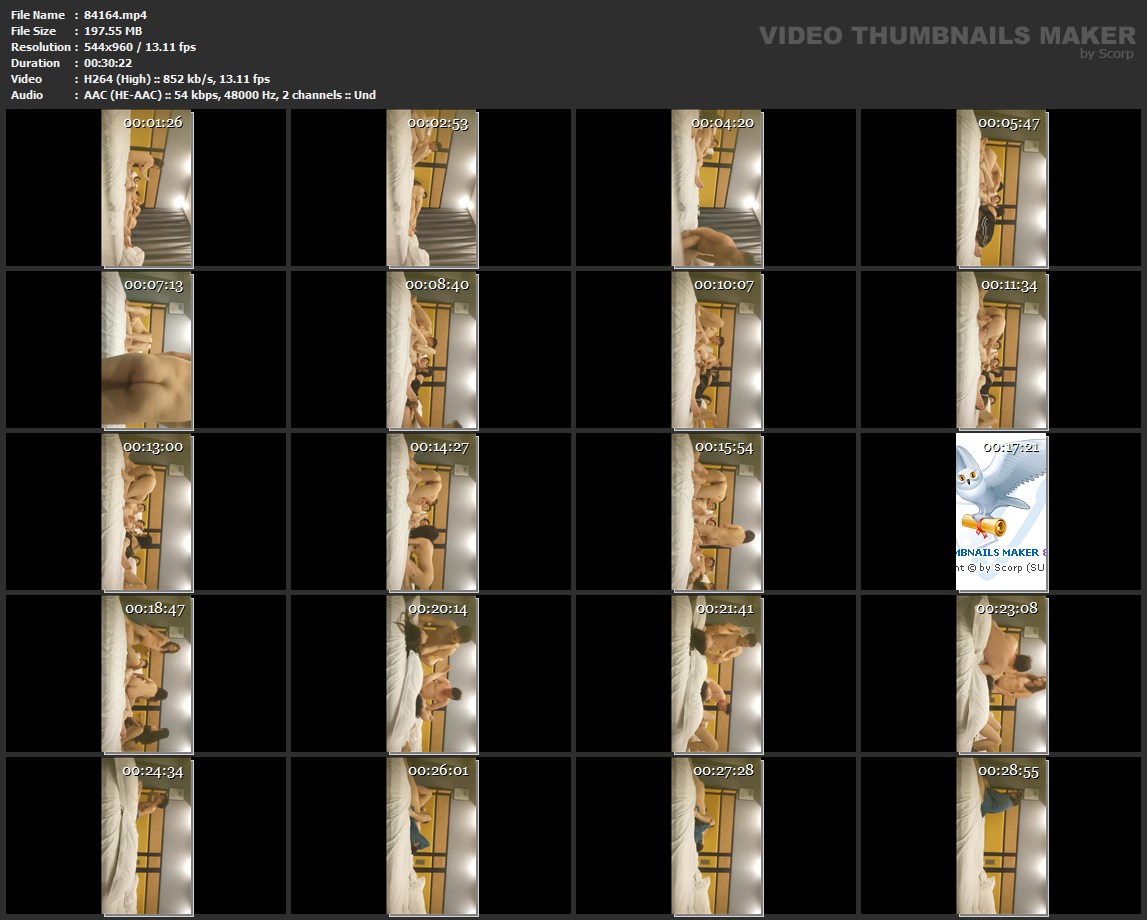This screenshot has width=1147, height=920.
Task: Click the thumbnail at 00:13:00
Action: (147, 512)
